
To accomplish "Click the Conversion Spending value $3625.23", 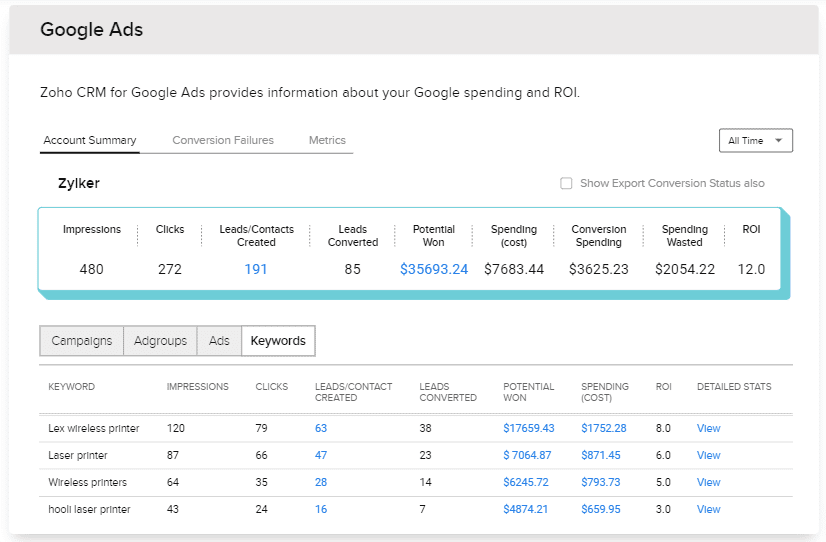I will pyautogui.click(x=598, y=269).
